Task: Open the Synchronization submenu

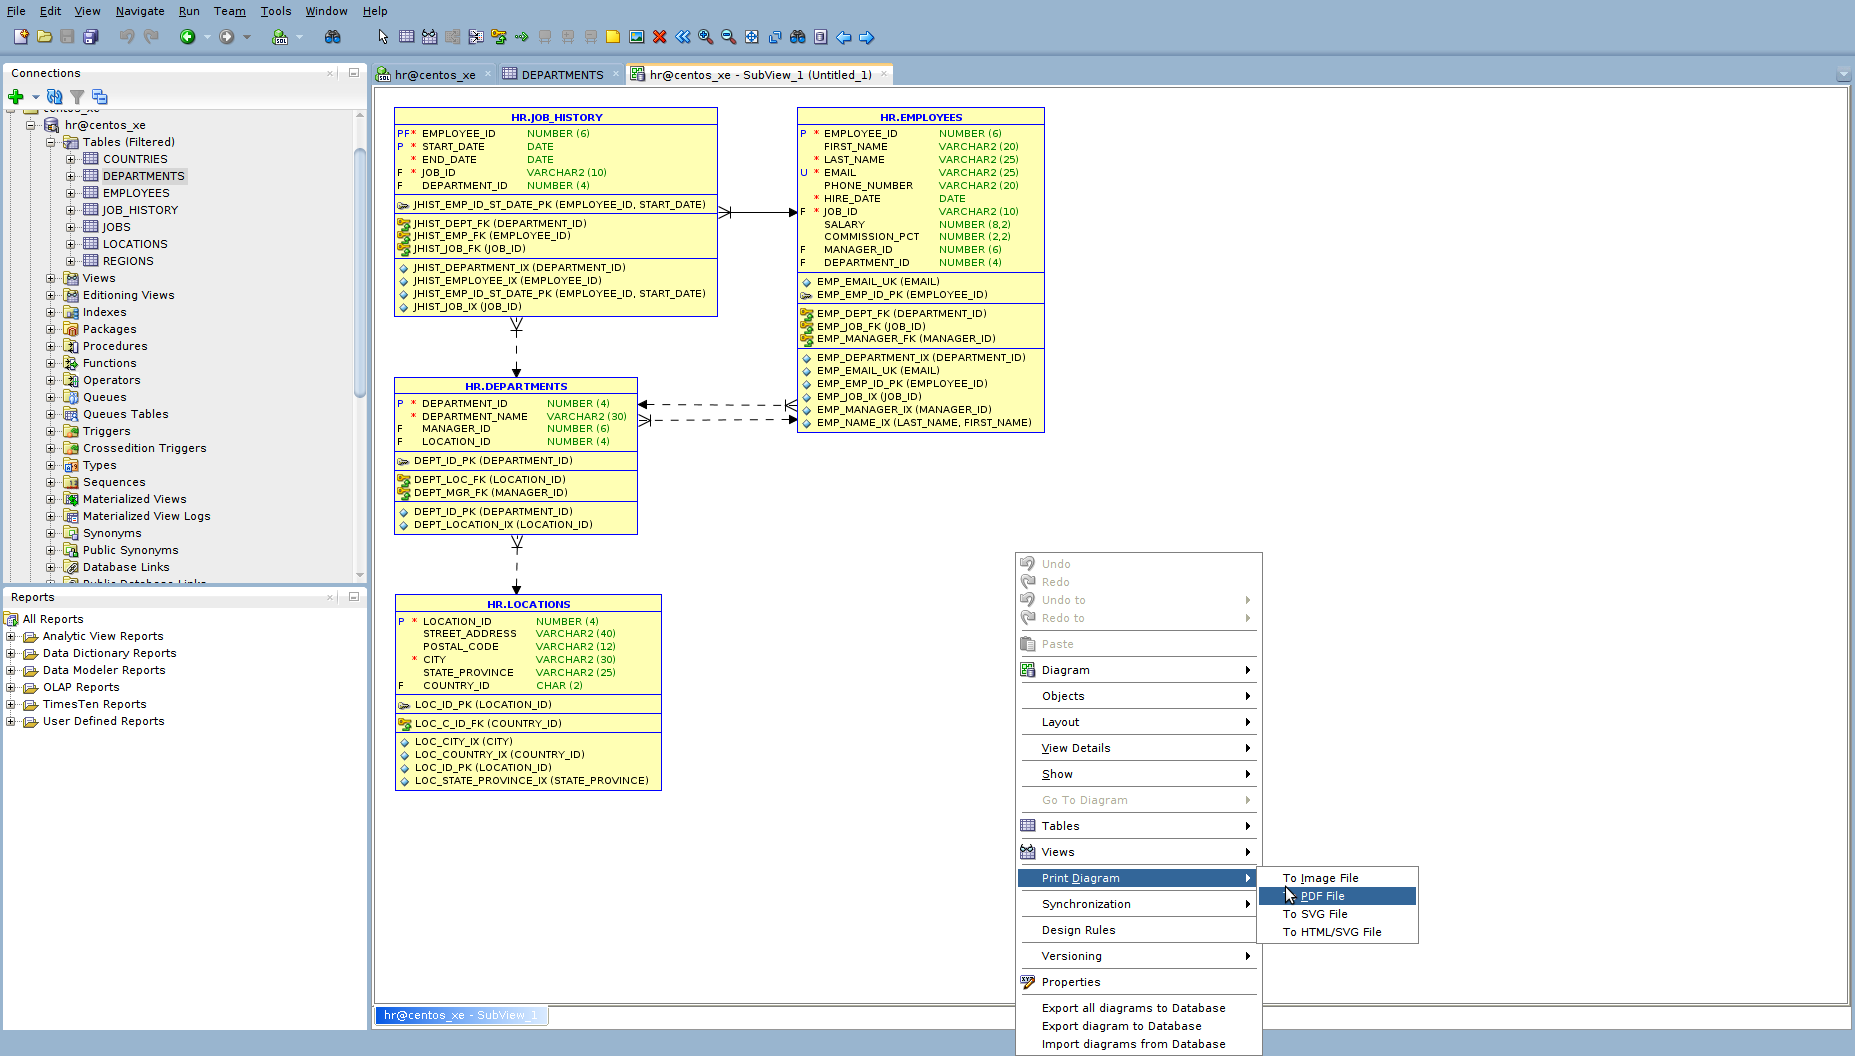Action: click(1138, 904)
